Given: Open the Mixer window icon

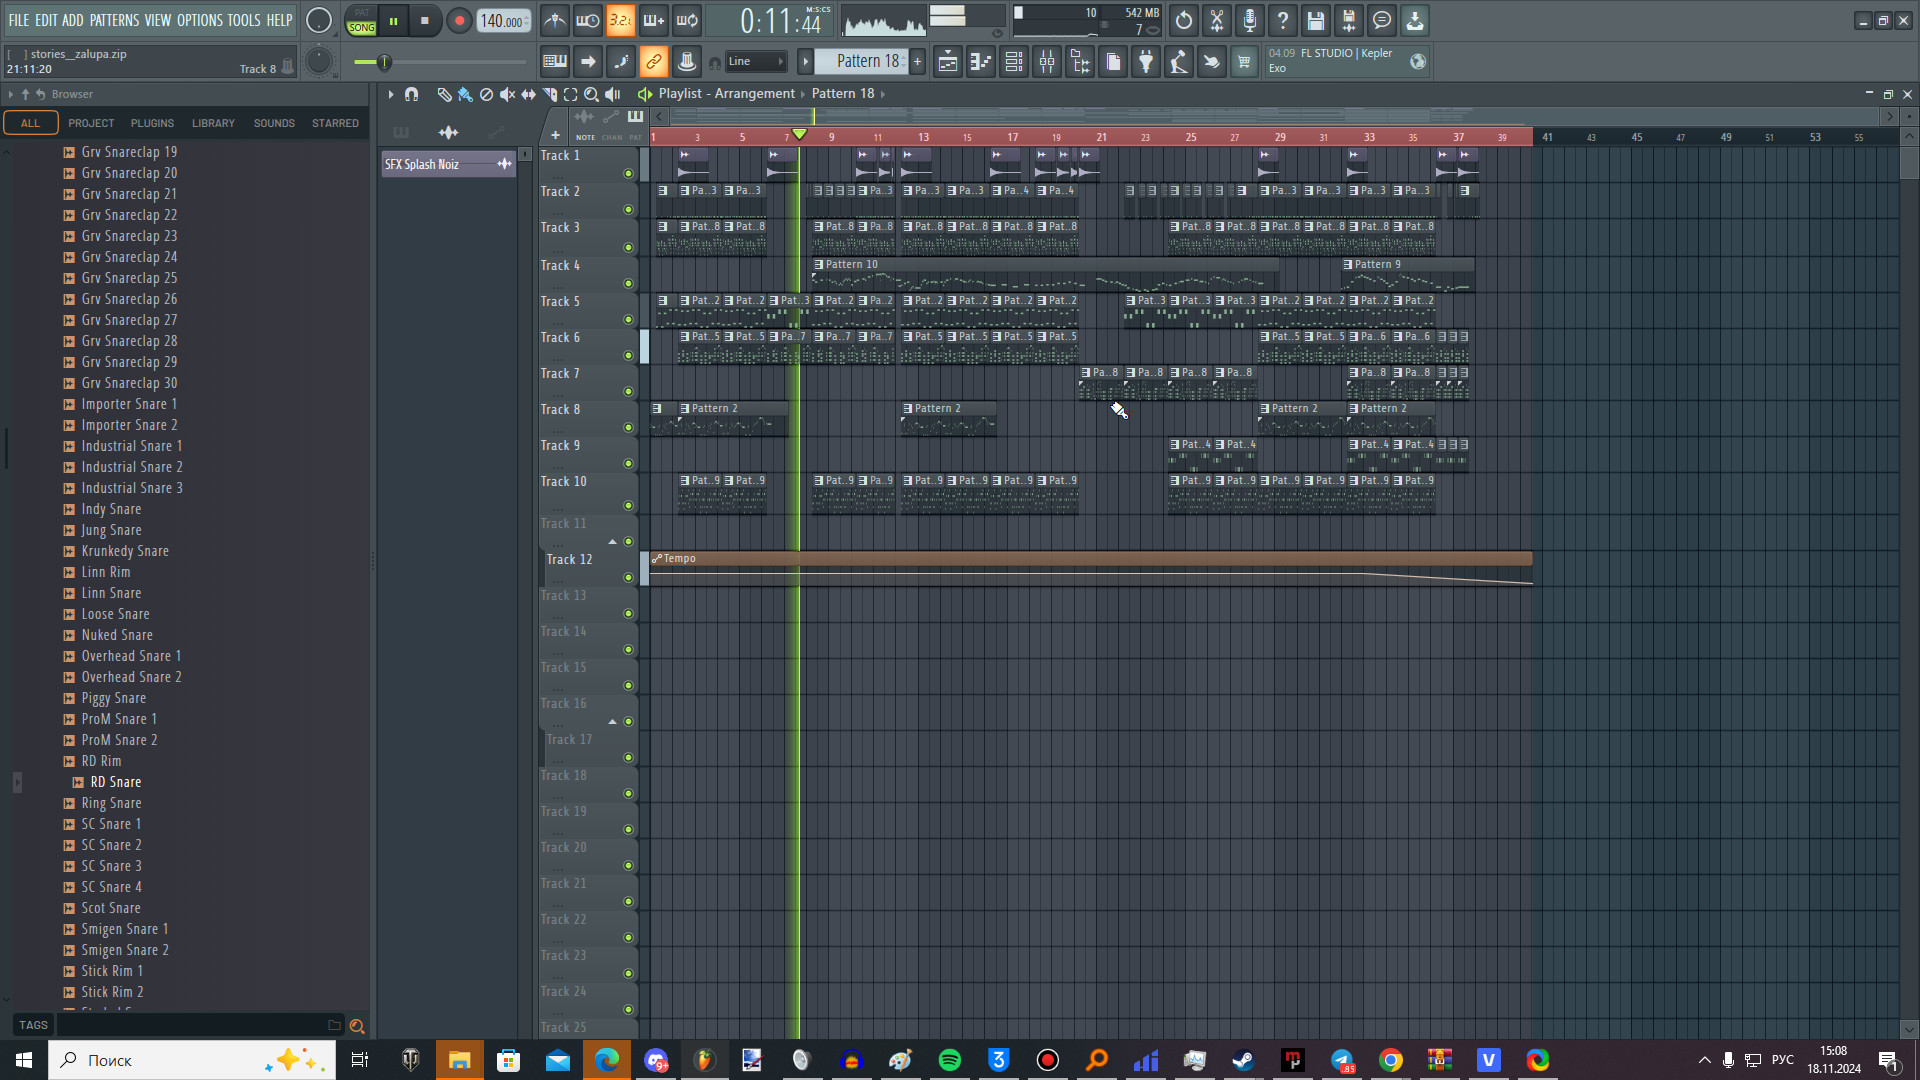Looking at the screenshot, I should (x=1047, y=62).
